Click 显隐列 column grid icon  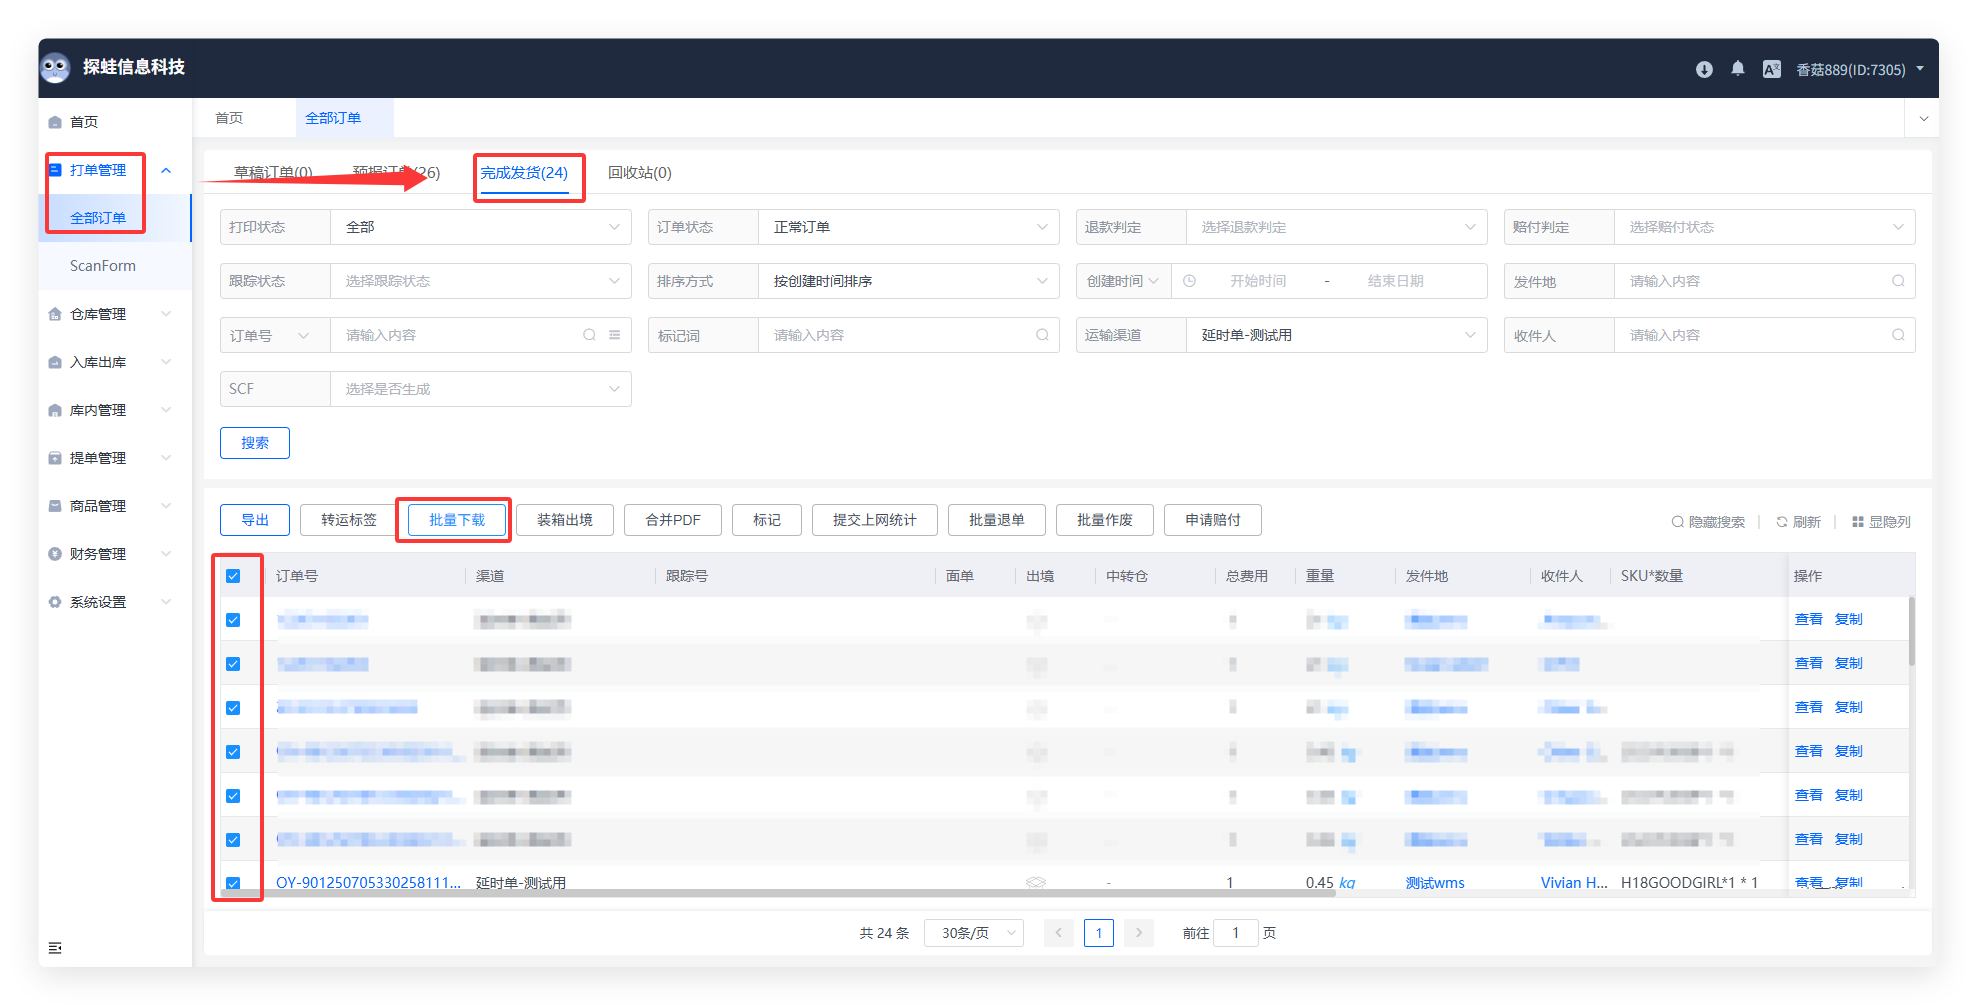pyautogui.click(x=1857, y=522)
